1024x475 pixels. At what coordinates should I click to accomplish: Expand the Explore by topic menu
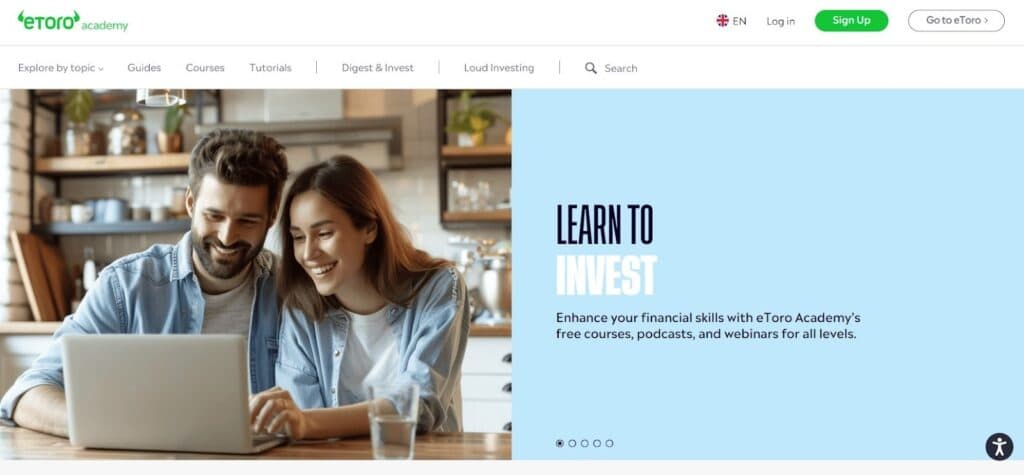61,68
